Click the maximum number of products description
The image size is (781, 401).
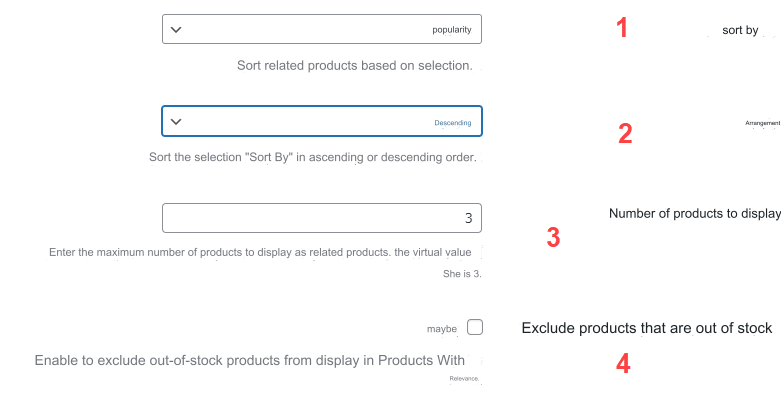(265, 263)
